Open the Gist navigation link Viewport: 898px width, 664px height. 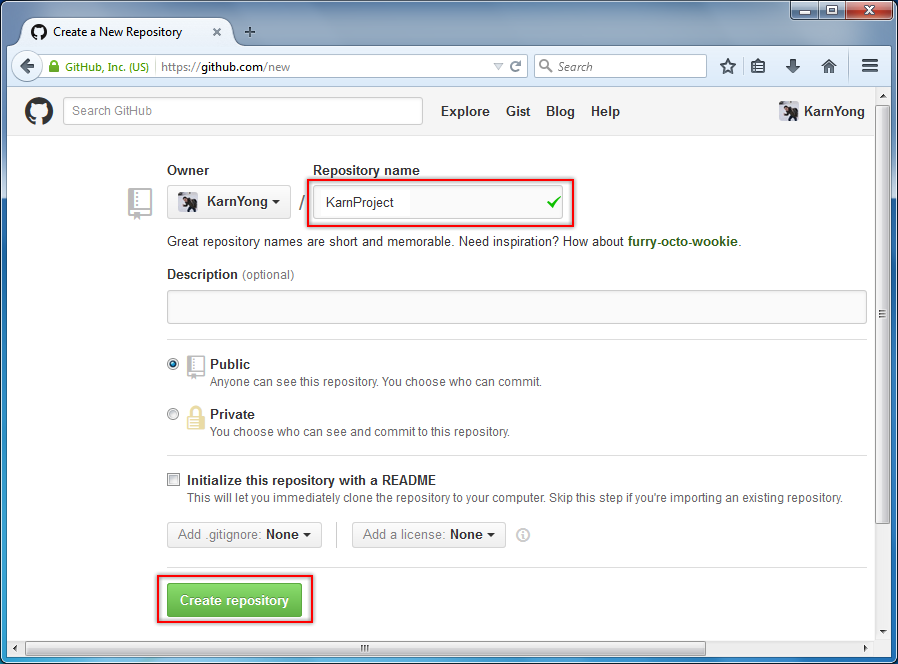click(518, 112)
